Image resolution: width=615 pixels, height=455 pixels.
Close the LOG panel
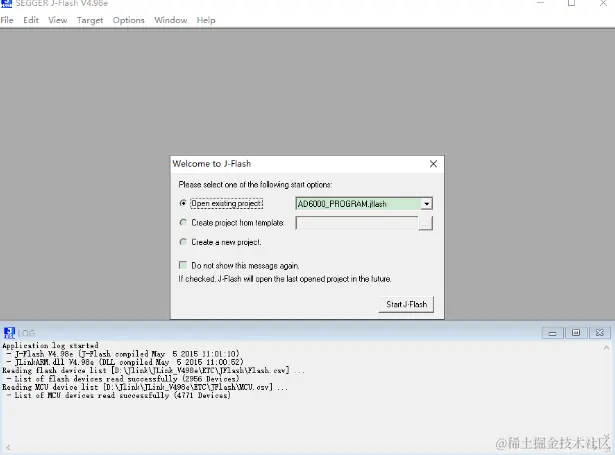(x=600, y=333)
